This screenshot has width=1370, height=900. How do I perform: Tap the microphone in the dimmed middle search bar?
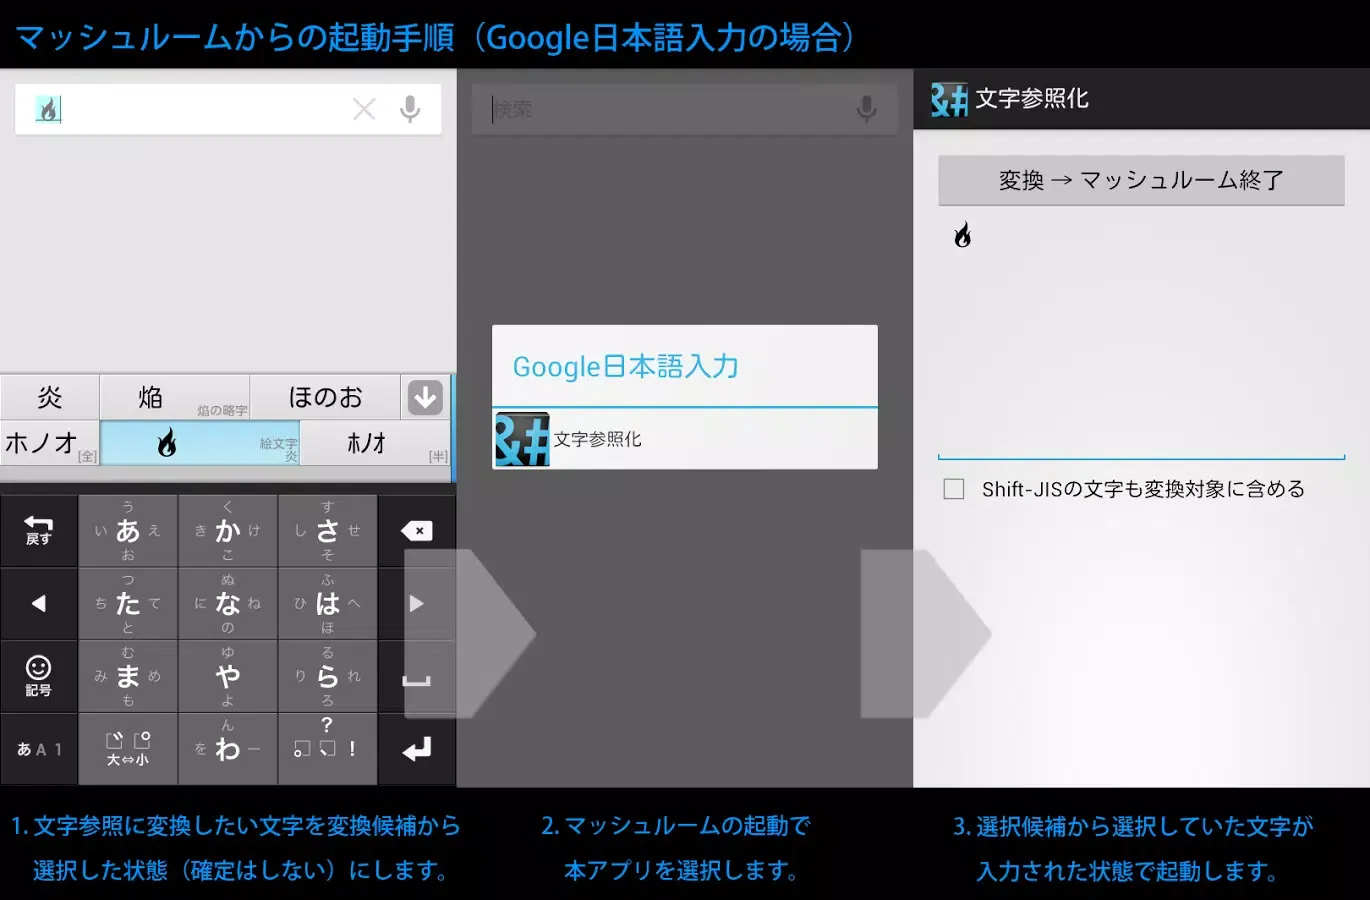(867, 109)
